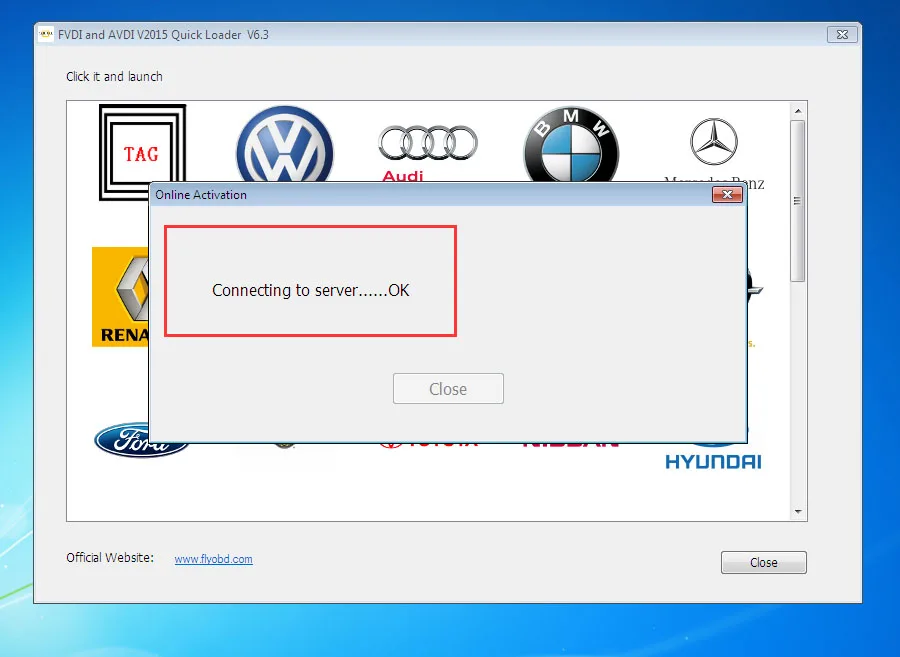Click the Quick Loader title bar app icon
Viewport: 900px width, 657px height.
pos(46,34)
